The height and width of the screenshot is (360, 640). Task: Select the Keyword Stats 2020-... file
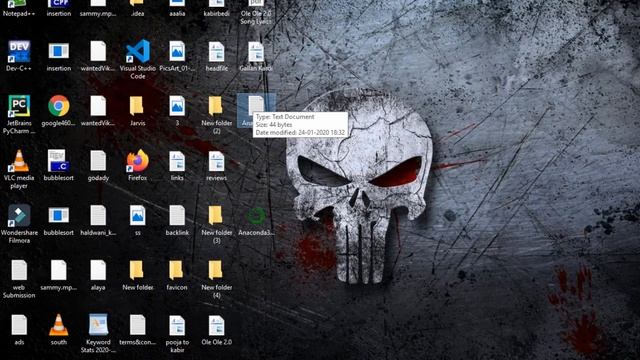(98, 333)
